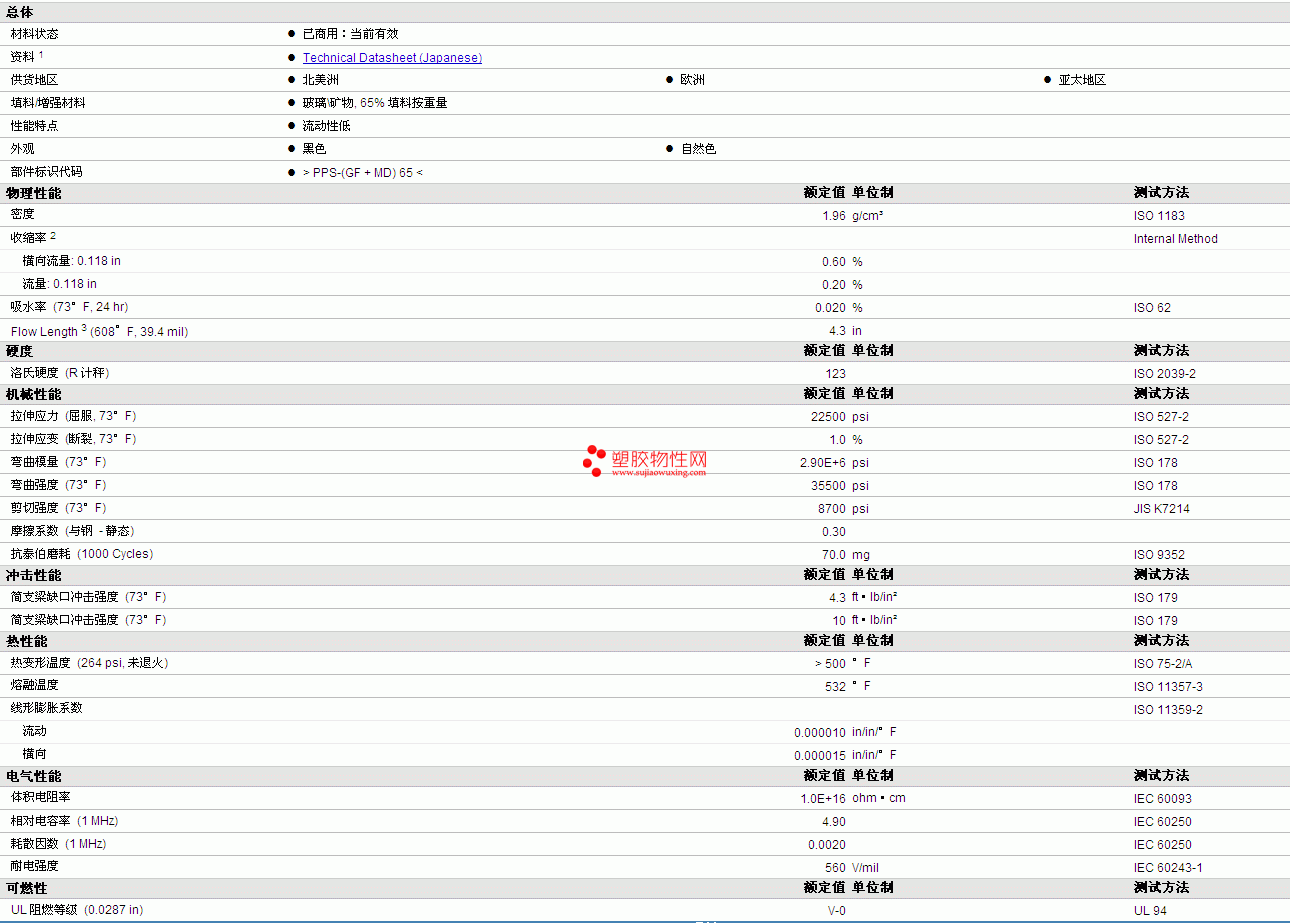Click ISO 11357-3 test method
The width and height of the screenshot is (1290, 923).
[1168, 687]
